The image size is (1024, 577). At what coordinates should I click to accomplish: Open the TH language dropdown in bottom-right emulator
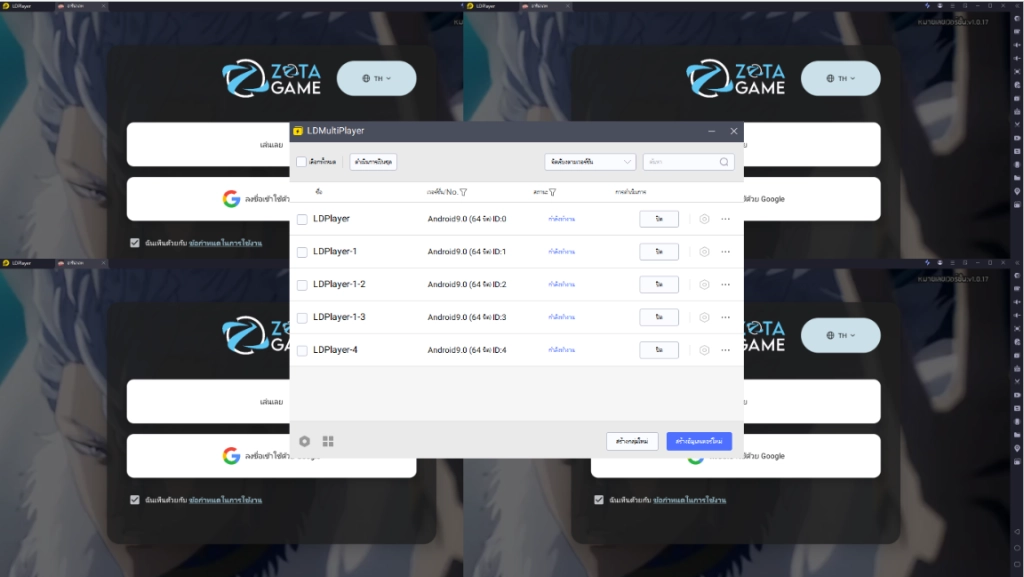click(840, 335)
